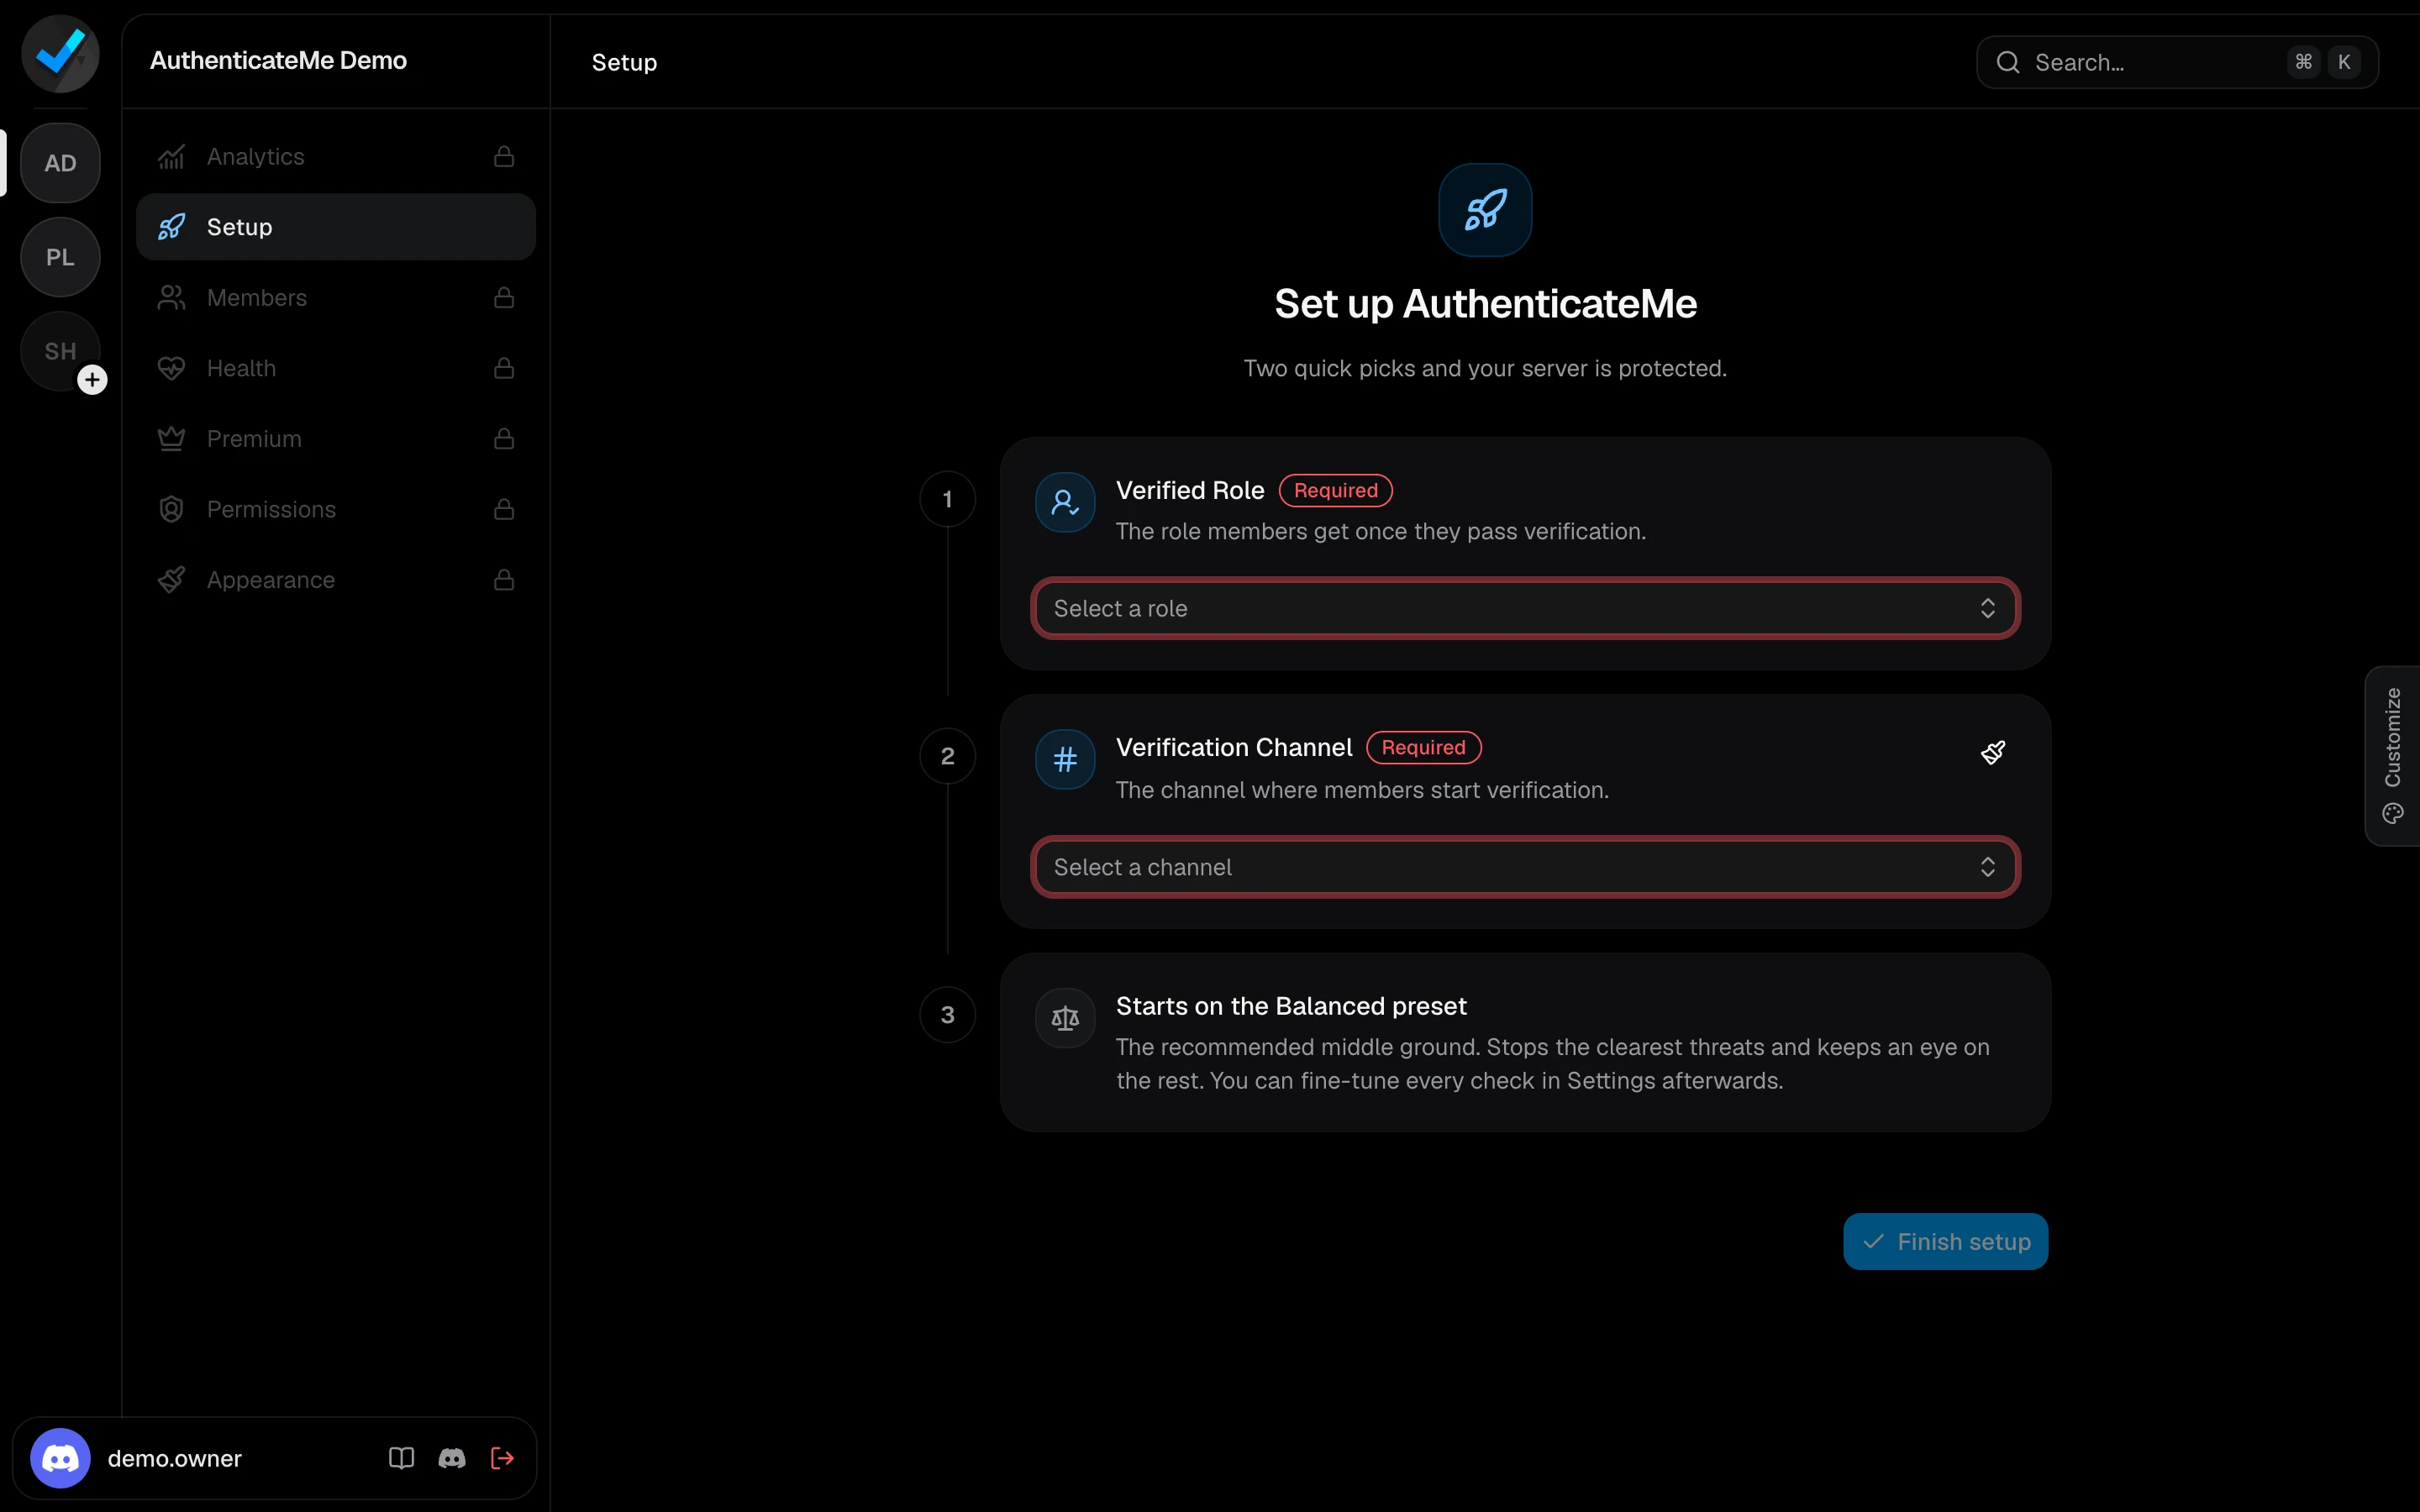Click the lock icon next to Analytics
Screen dimensions: 2420x1512
504,156
